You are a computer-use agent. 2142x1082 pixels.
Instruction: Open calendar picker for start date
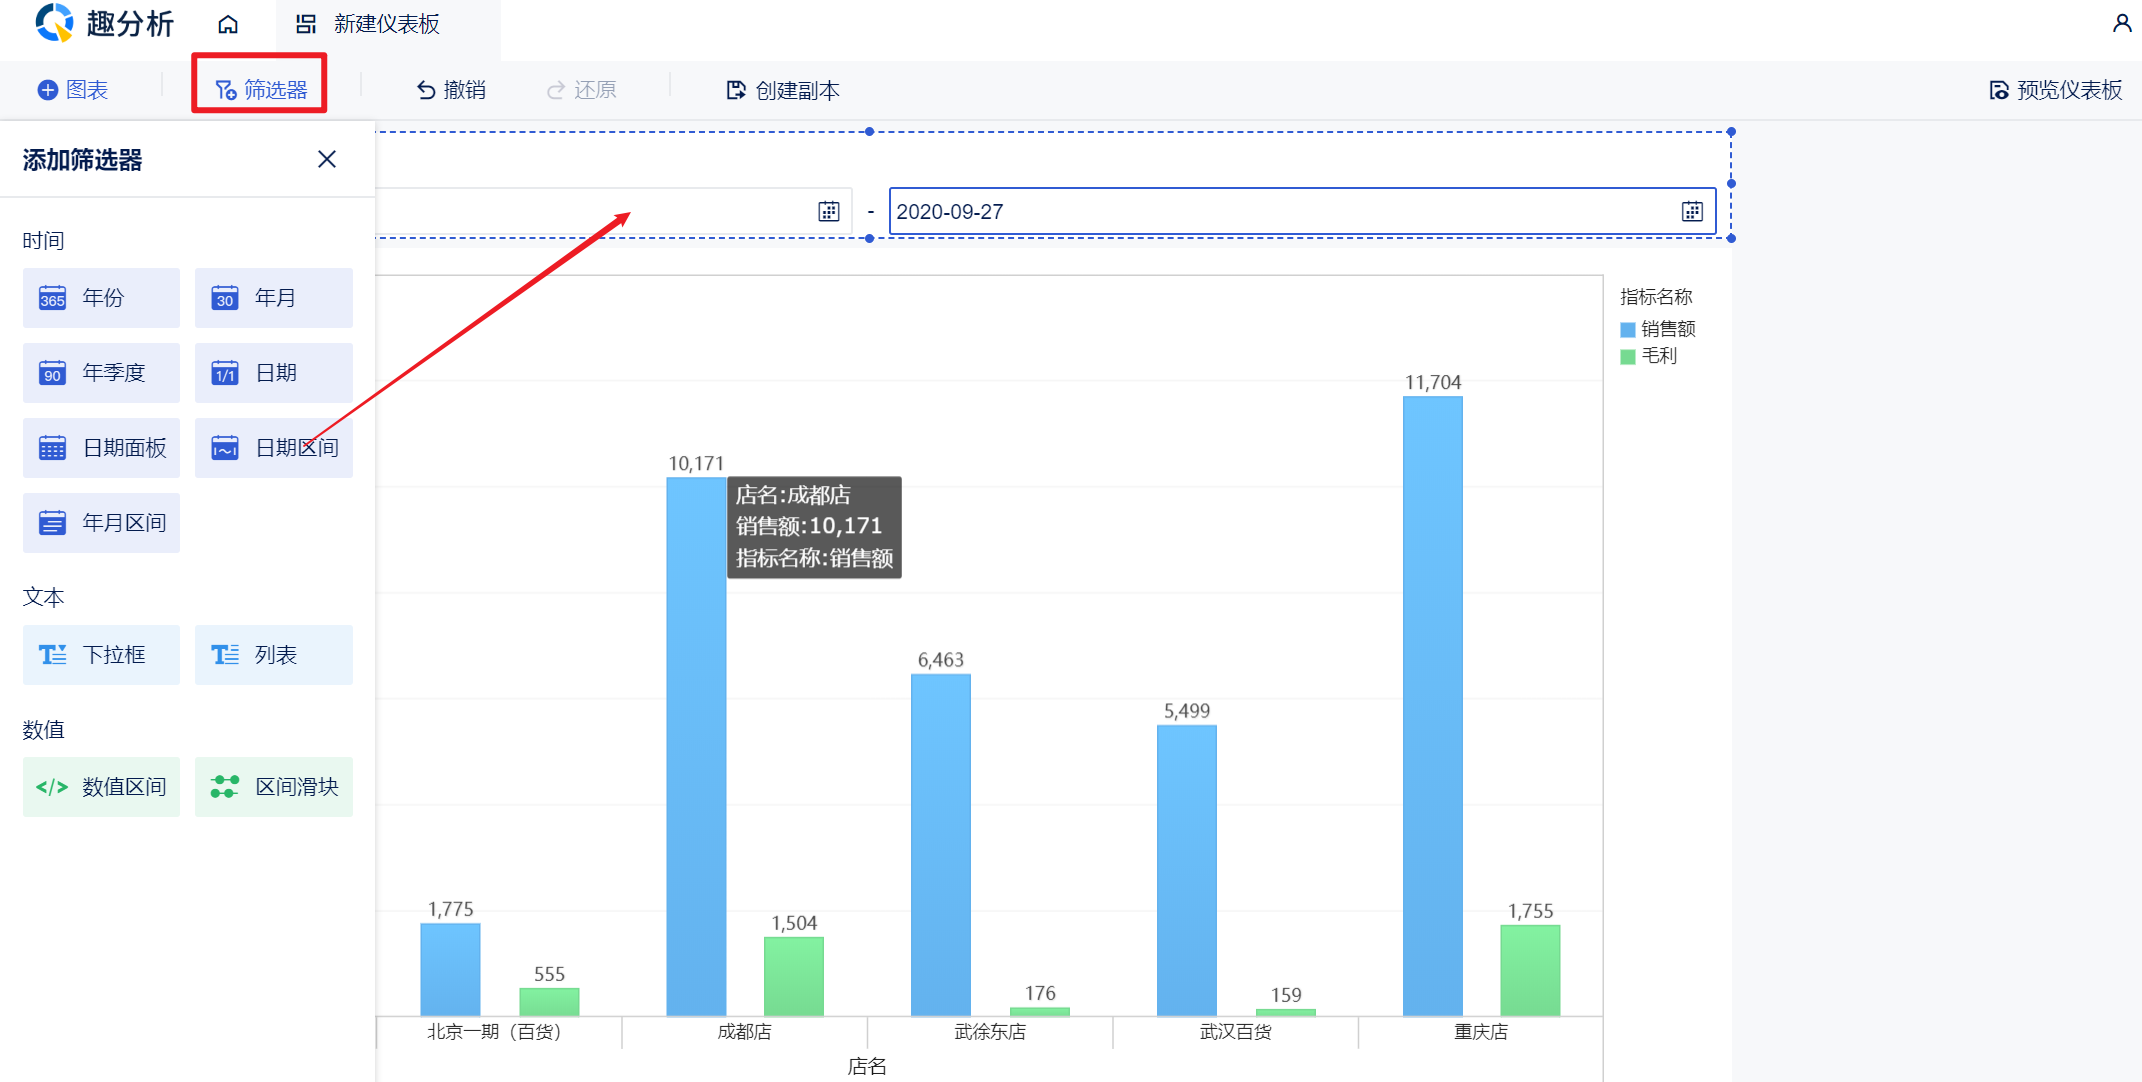tap(829, 212)
